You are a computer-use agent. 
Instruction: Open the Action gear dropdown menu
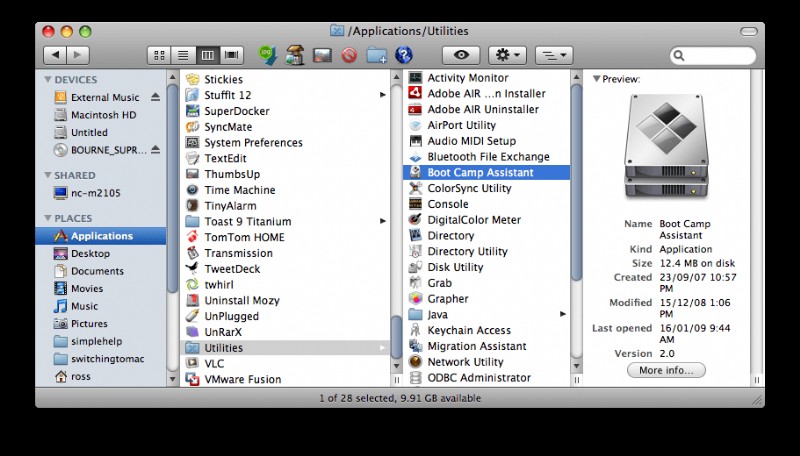click(x=507, y=55)
